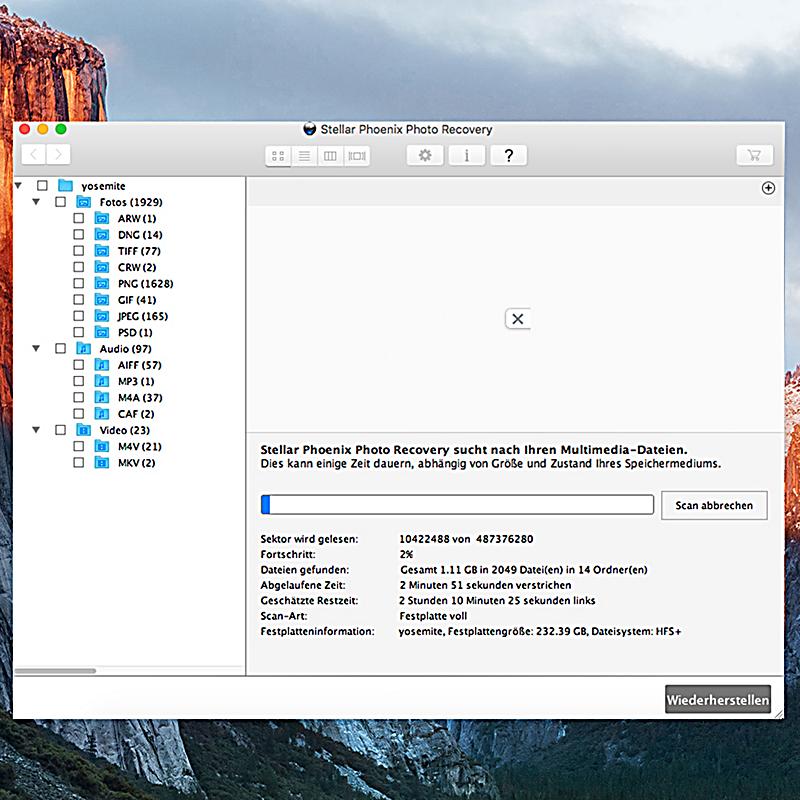The height and width of the screenshot is (800, 800).
Task: Click the sector count '10422488 von 487376280'
Action: pos(466,539)
